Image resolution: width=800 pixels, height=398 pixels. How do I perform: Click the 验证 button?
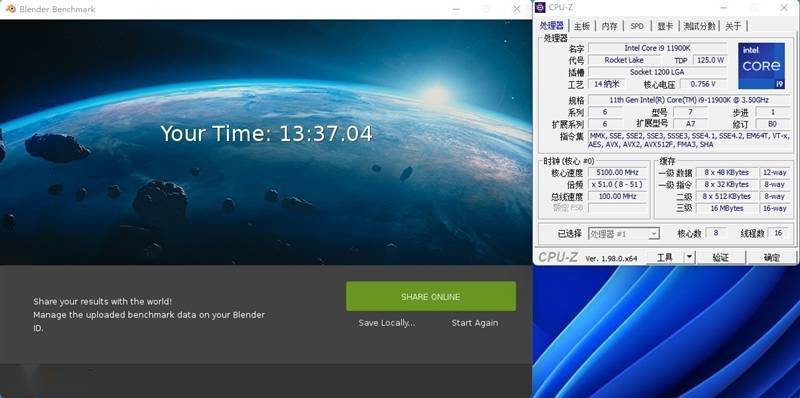click(x=720, y=258)
